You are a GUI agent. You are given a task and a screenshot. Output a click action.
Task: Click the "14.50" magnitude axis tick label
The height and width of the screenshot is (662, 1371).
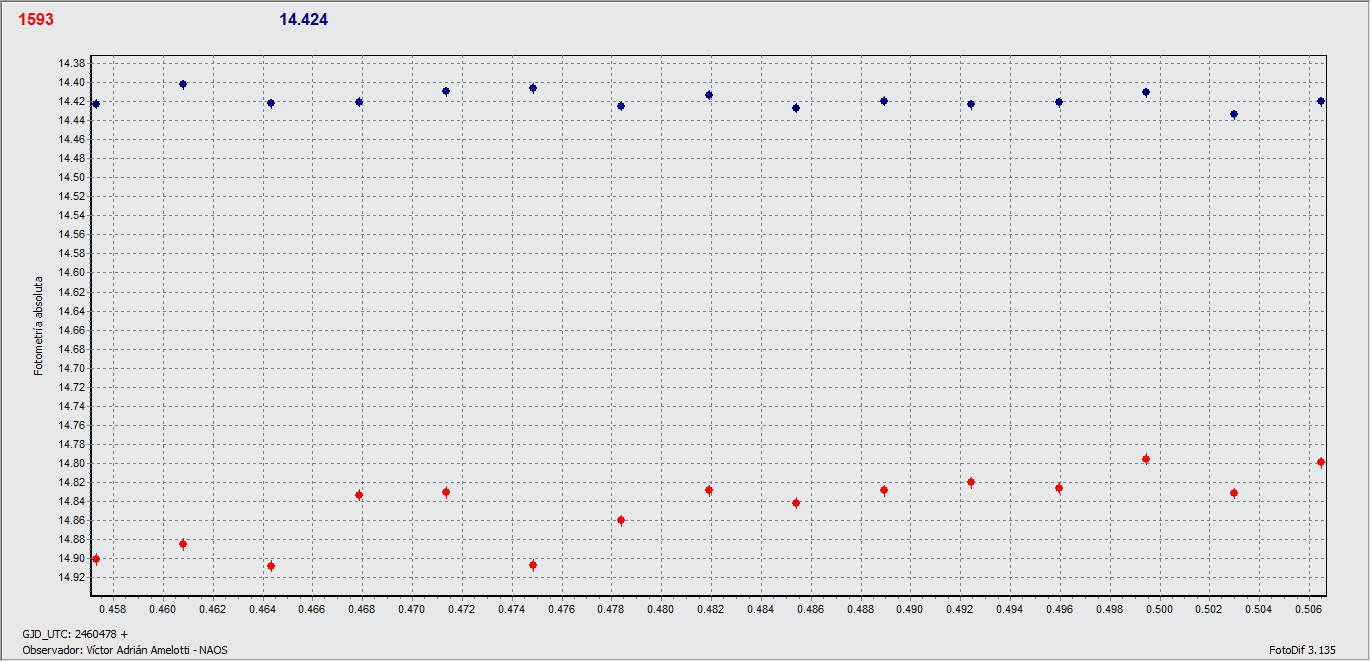click(x=71, y=177)
